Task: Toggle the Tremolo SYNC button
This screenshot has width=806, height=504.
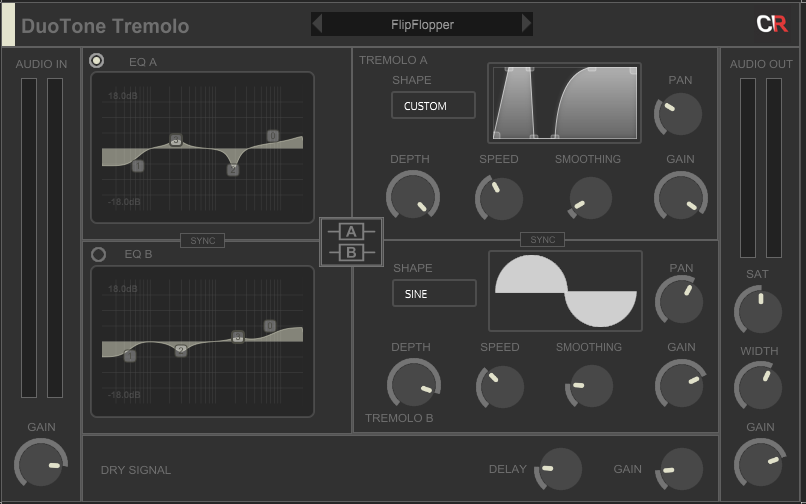Action: (x=542, y=240)
